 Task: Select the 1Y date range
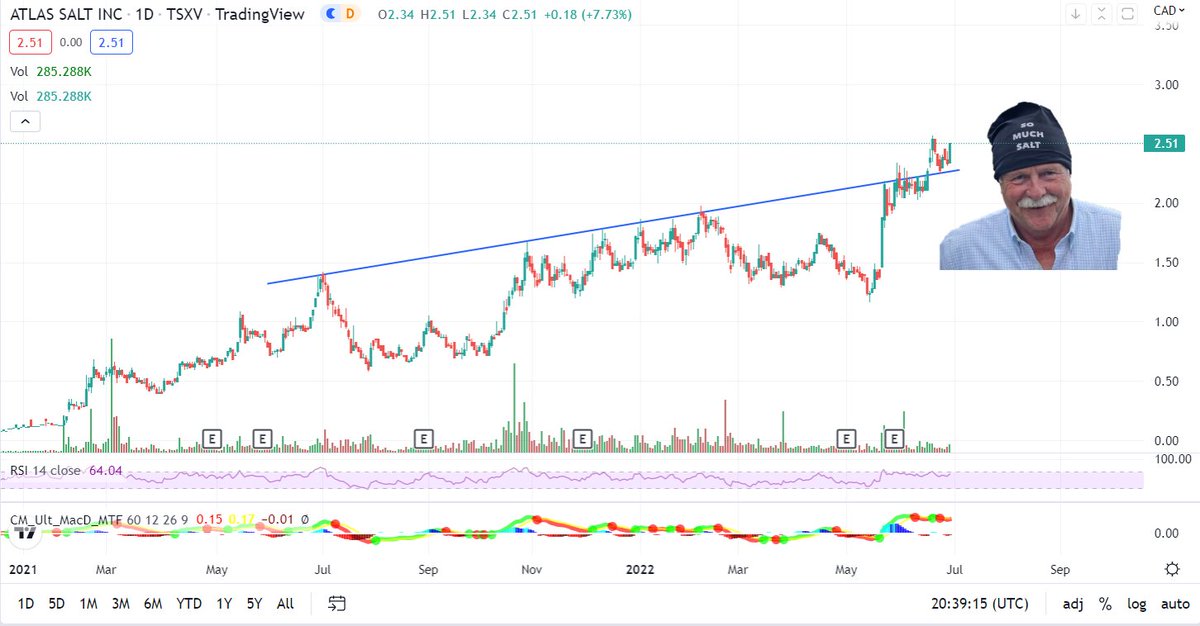[x=224, y=604]
